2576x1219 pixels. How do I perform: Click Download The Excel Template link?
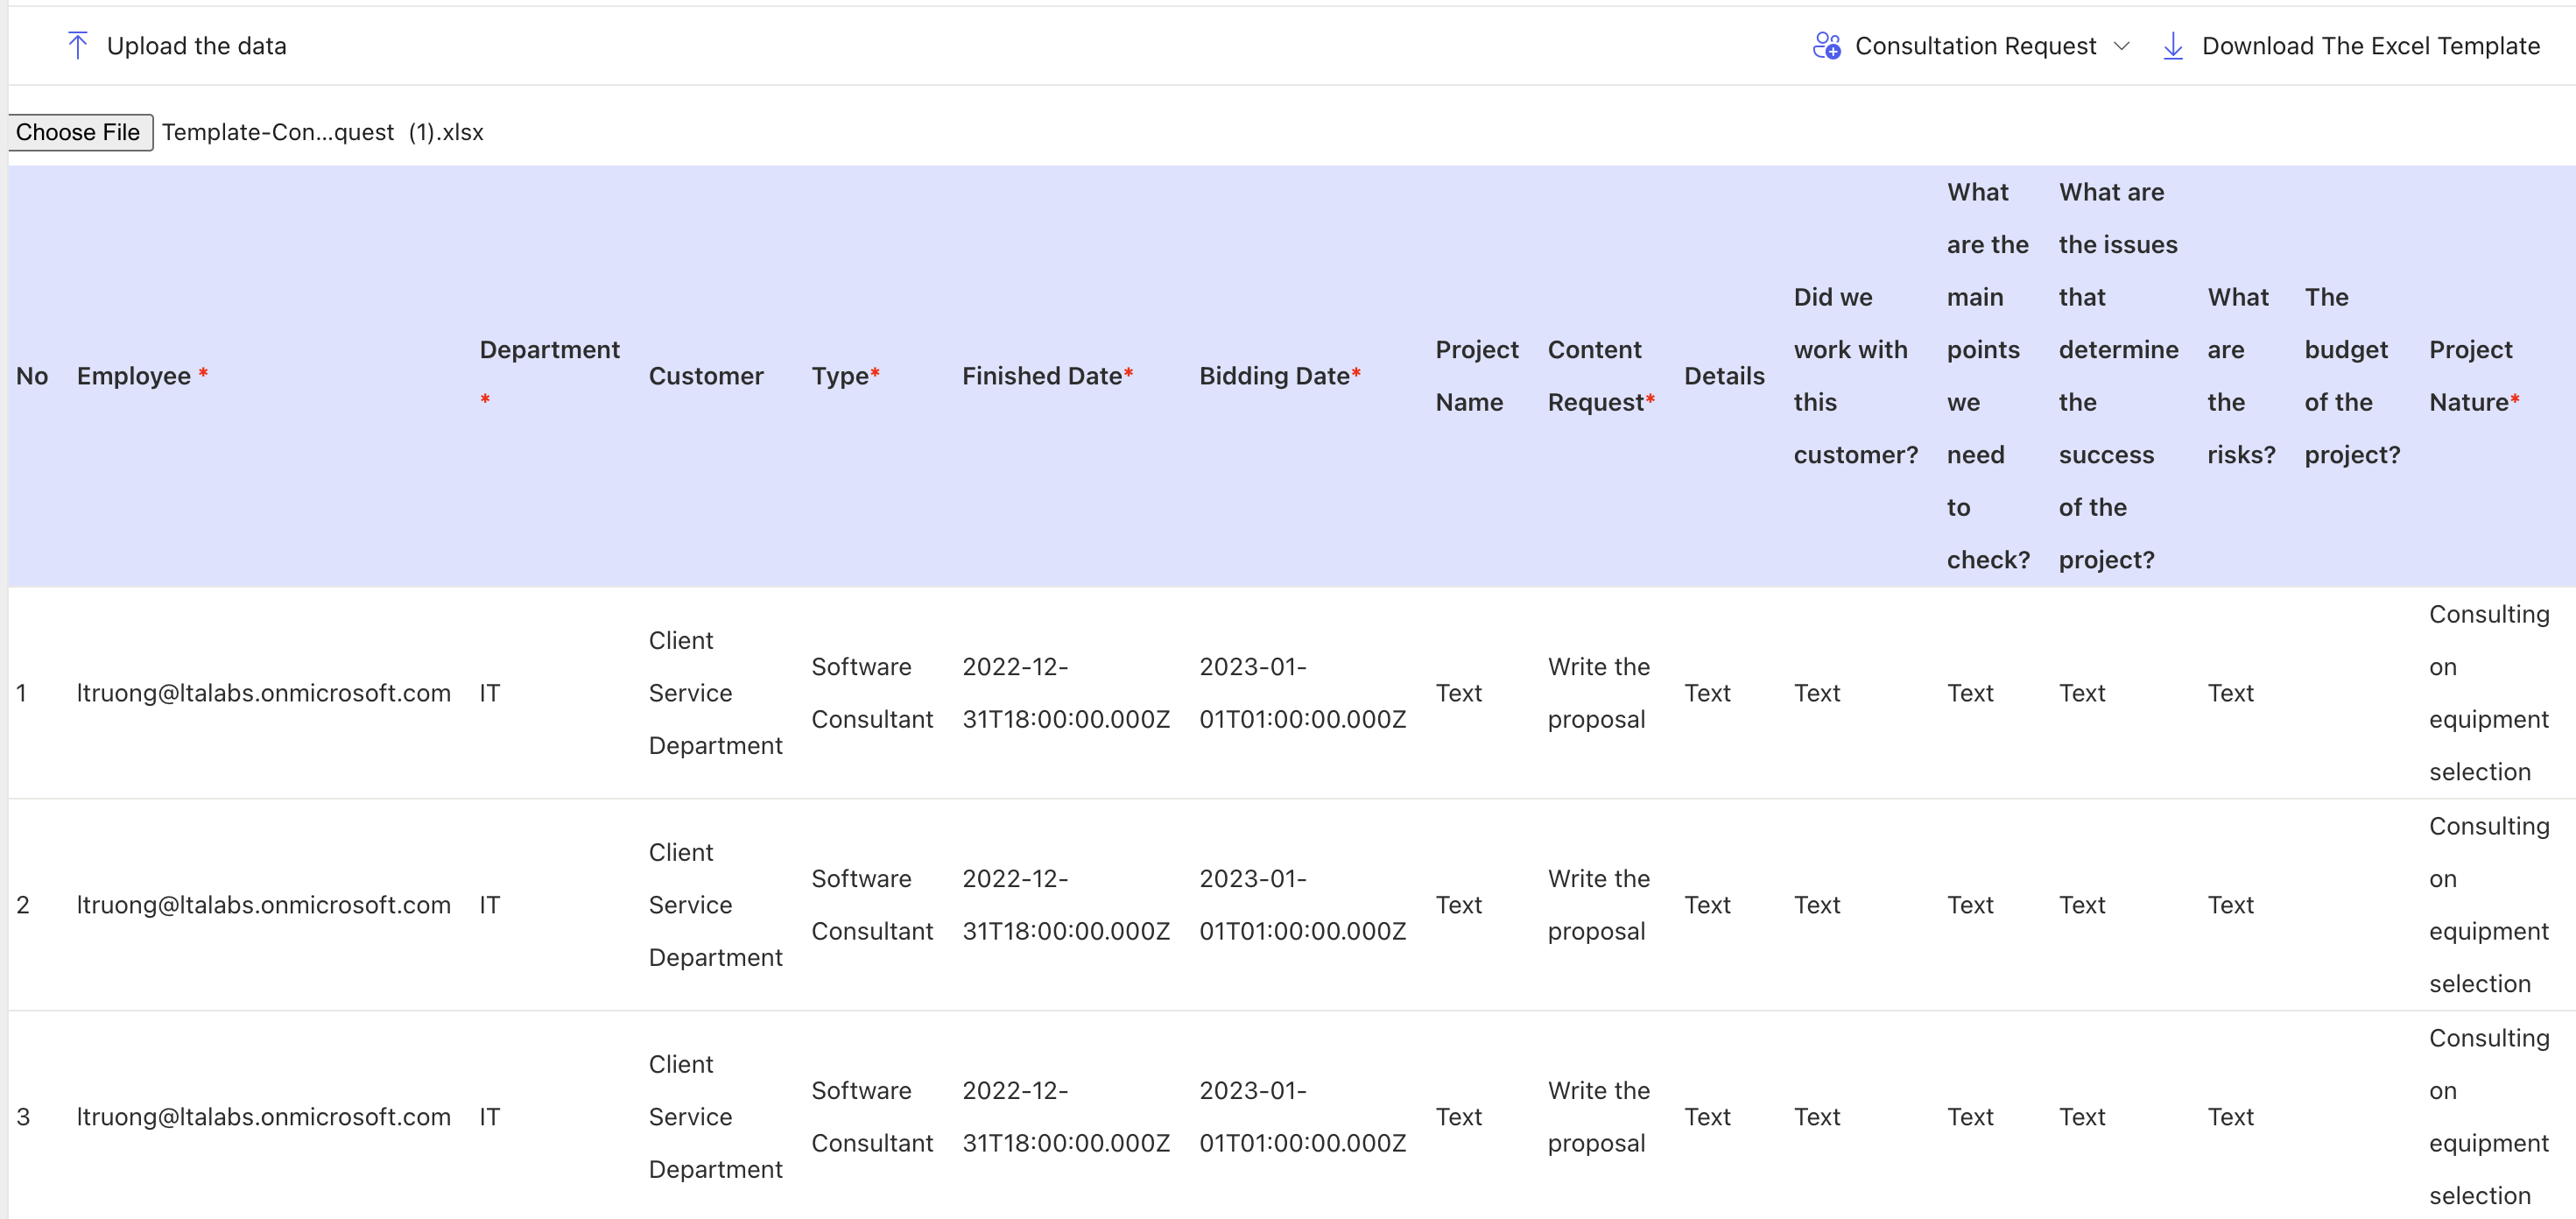[x=2370, y=45]
